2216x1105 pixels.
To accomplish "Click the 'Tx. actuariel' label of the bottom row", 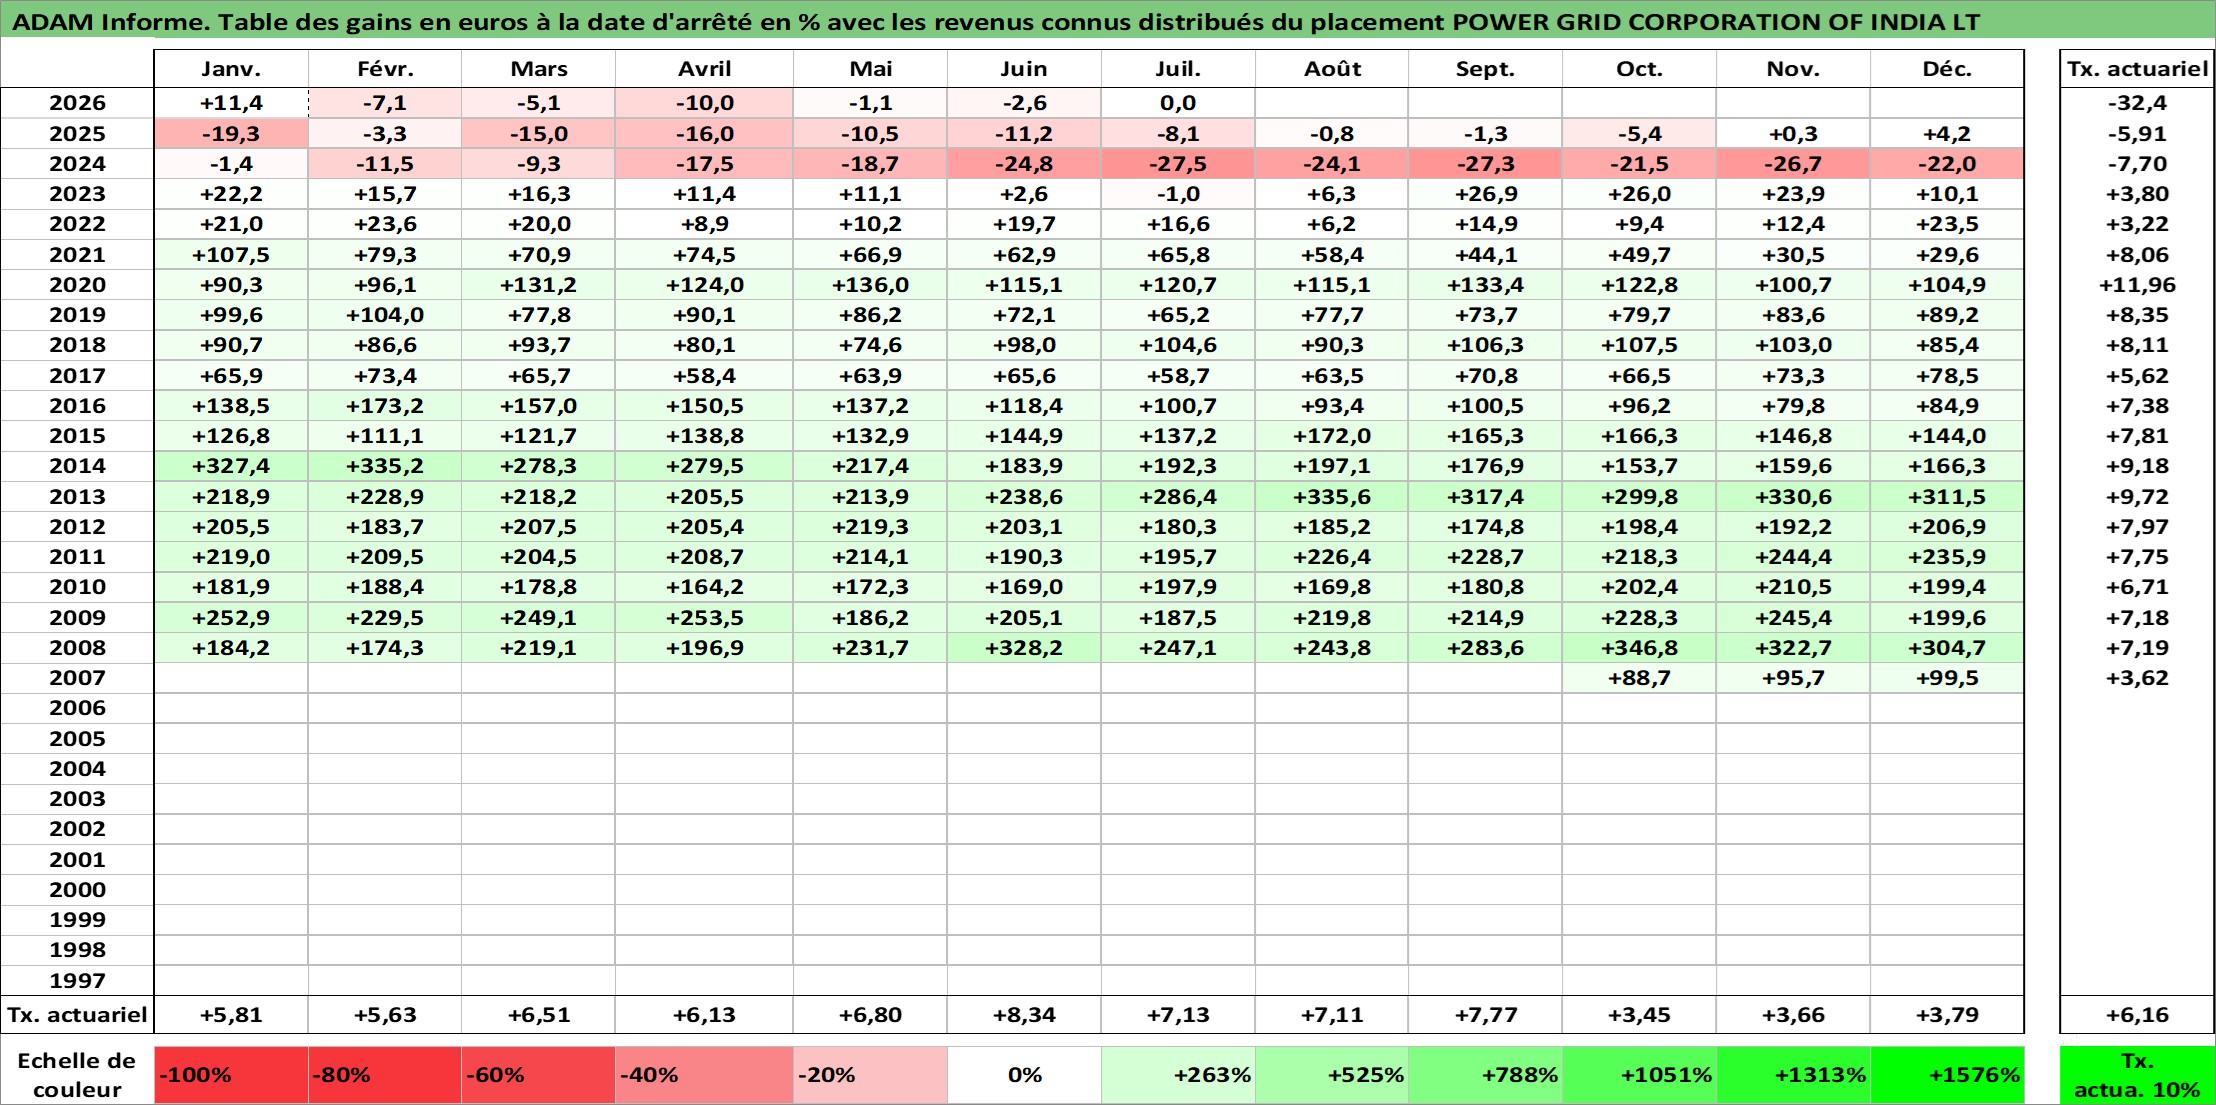I will (x=77, y=1015).
